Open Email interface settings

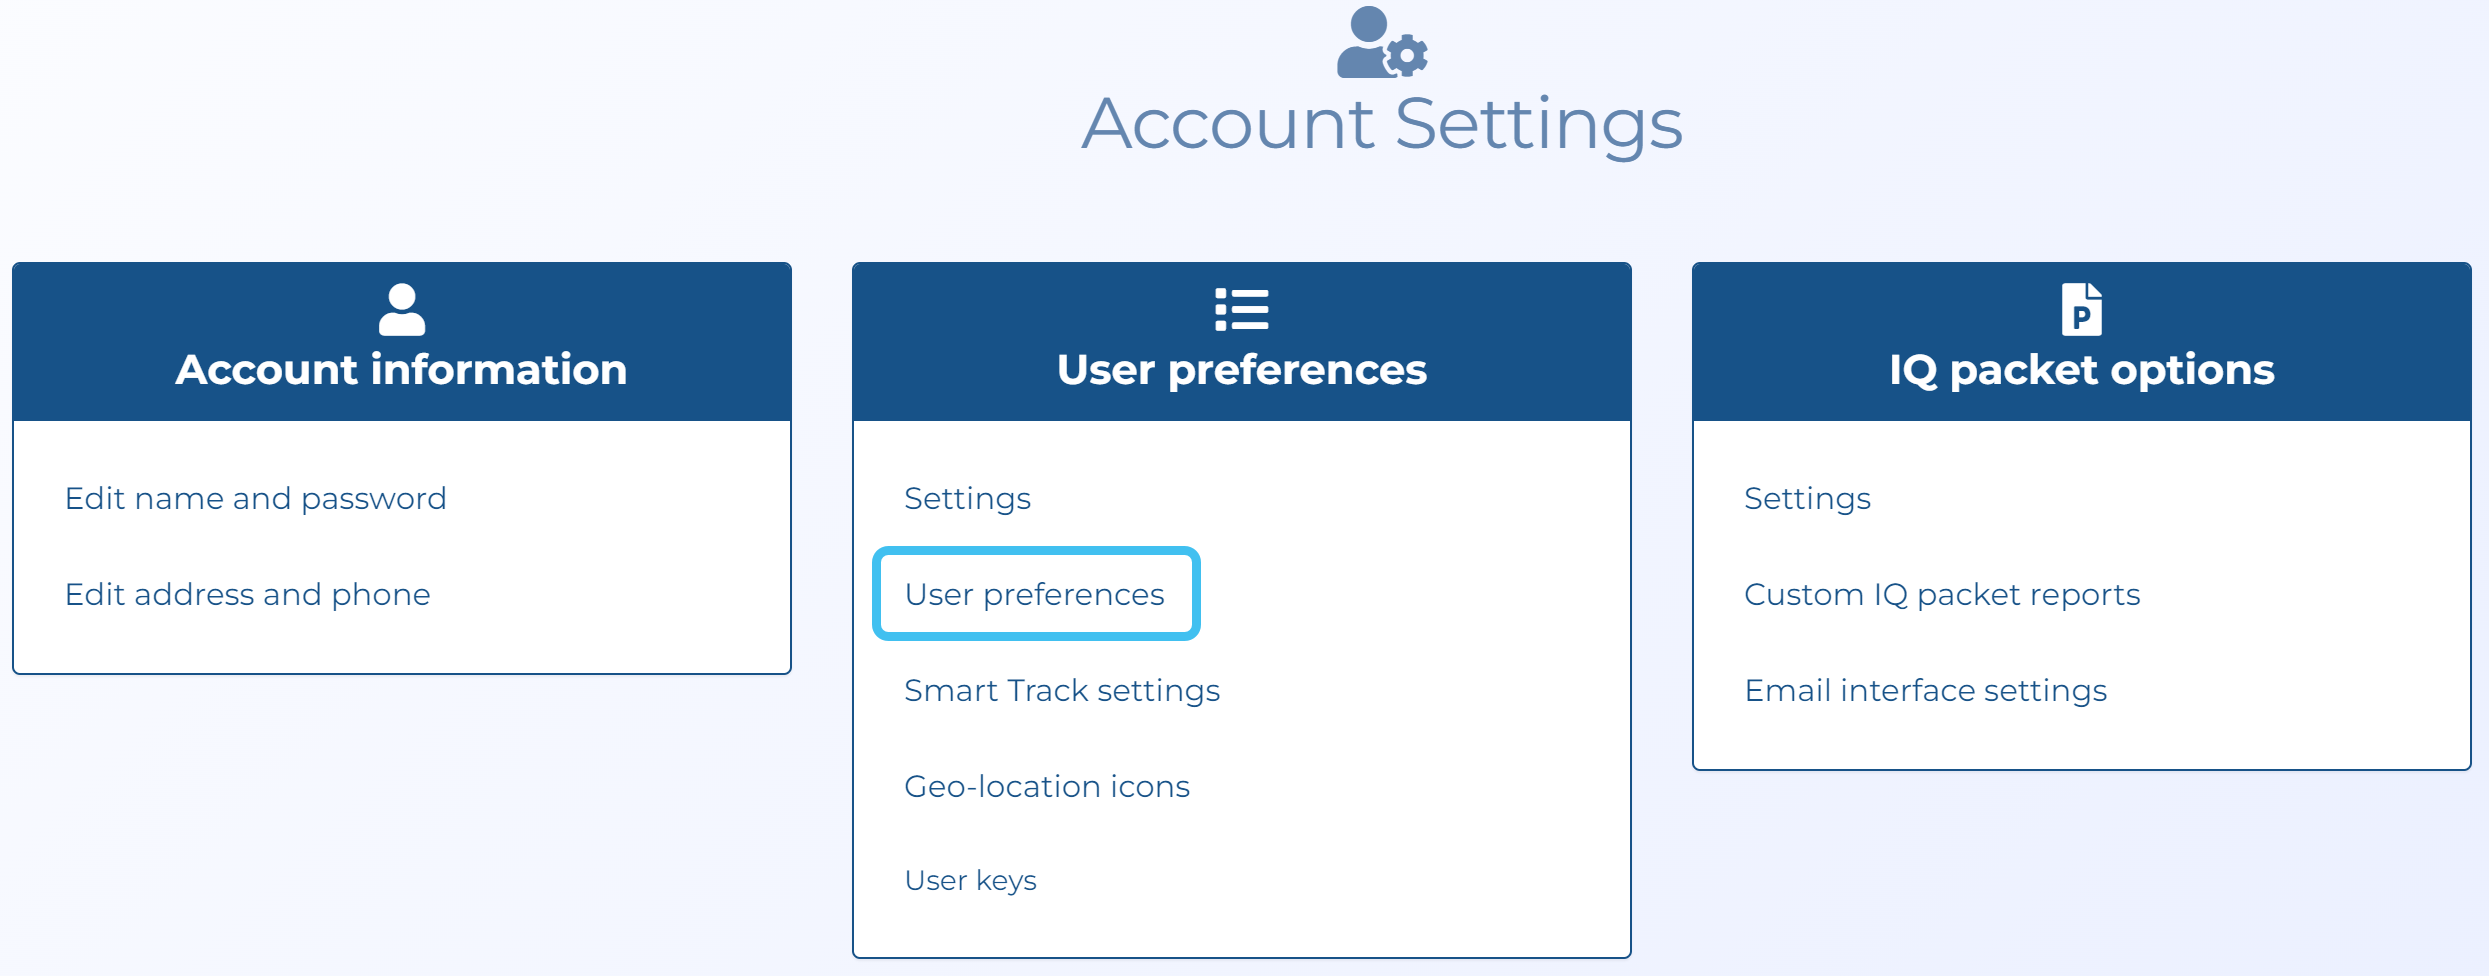click(1925, 690)
